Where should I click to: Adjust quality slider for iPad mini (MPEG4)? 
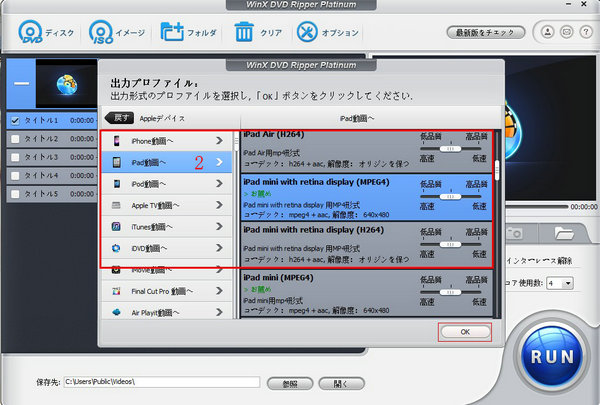[450, 292]
